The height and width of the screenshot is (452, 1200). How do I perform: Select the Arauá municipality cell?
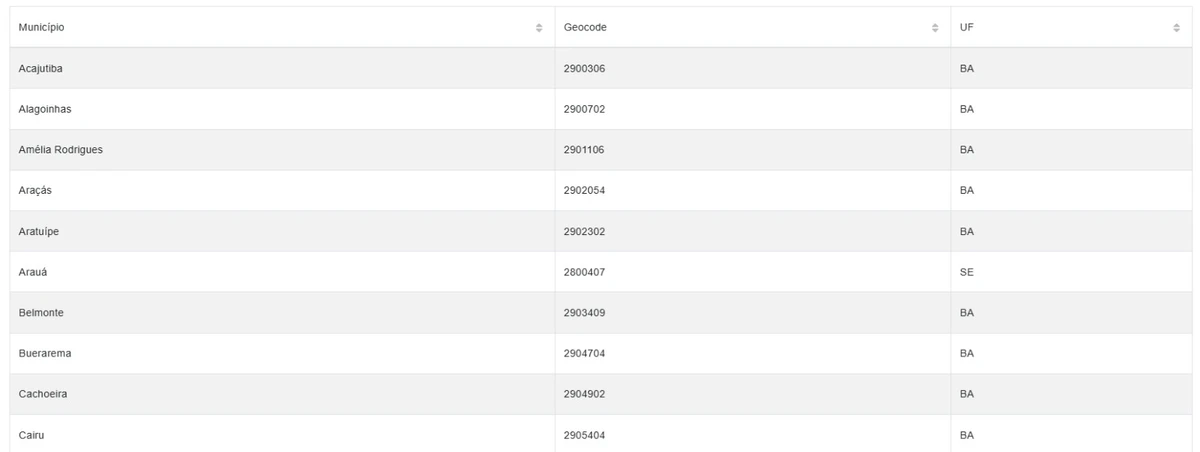click(x=282, y=272)
